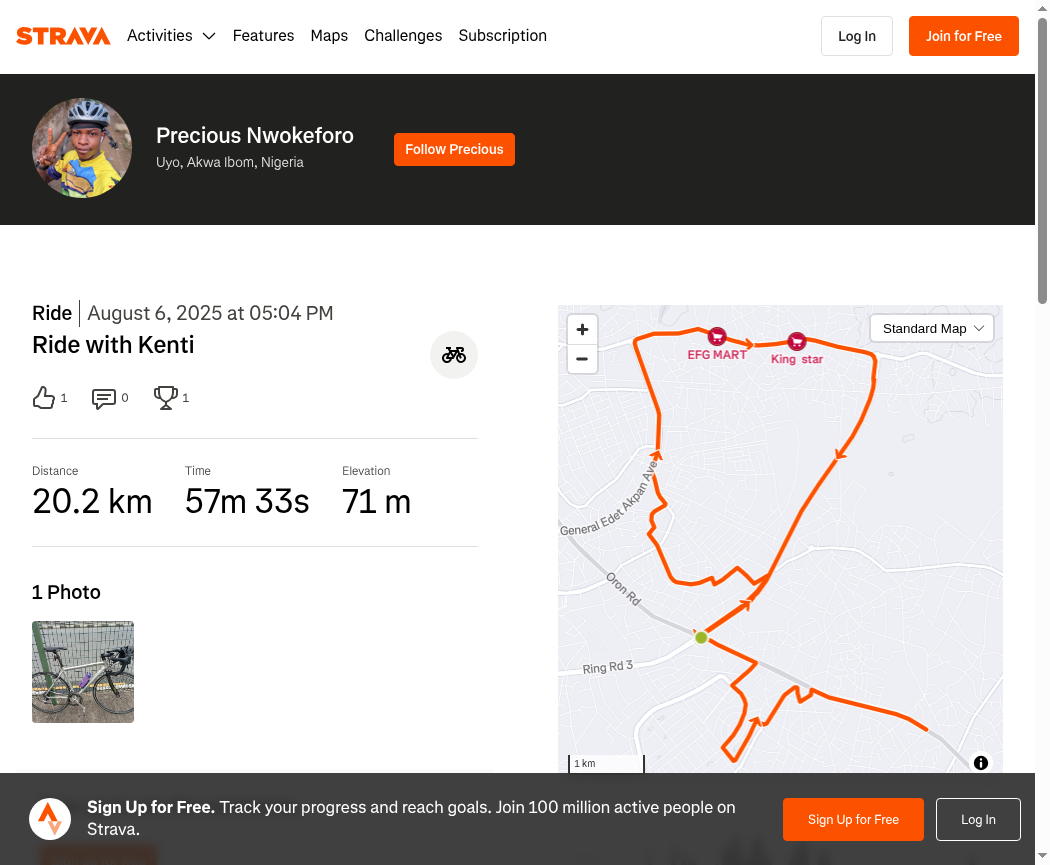Open the bicycle photo thumbnail
This screenshot has width=1050, height=865.
tap(83, 672)
